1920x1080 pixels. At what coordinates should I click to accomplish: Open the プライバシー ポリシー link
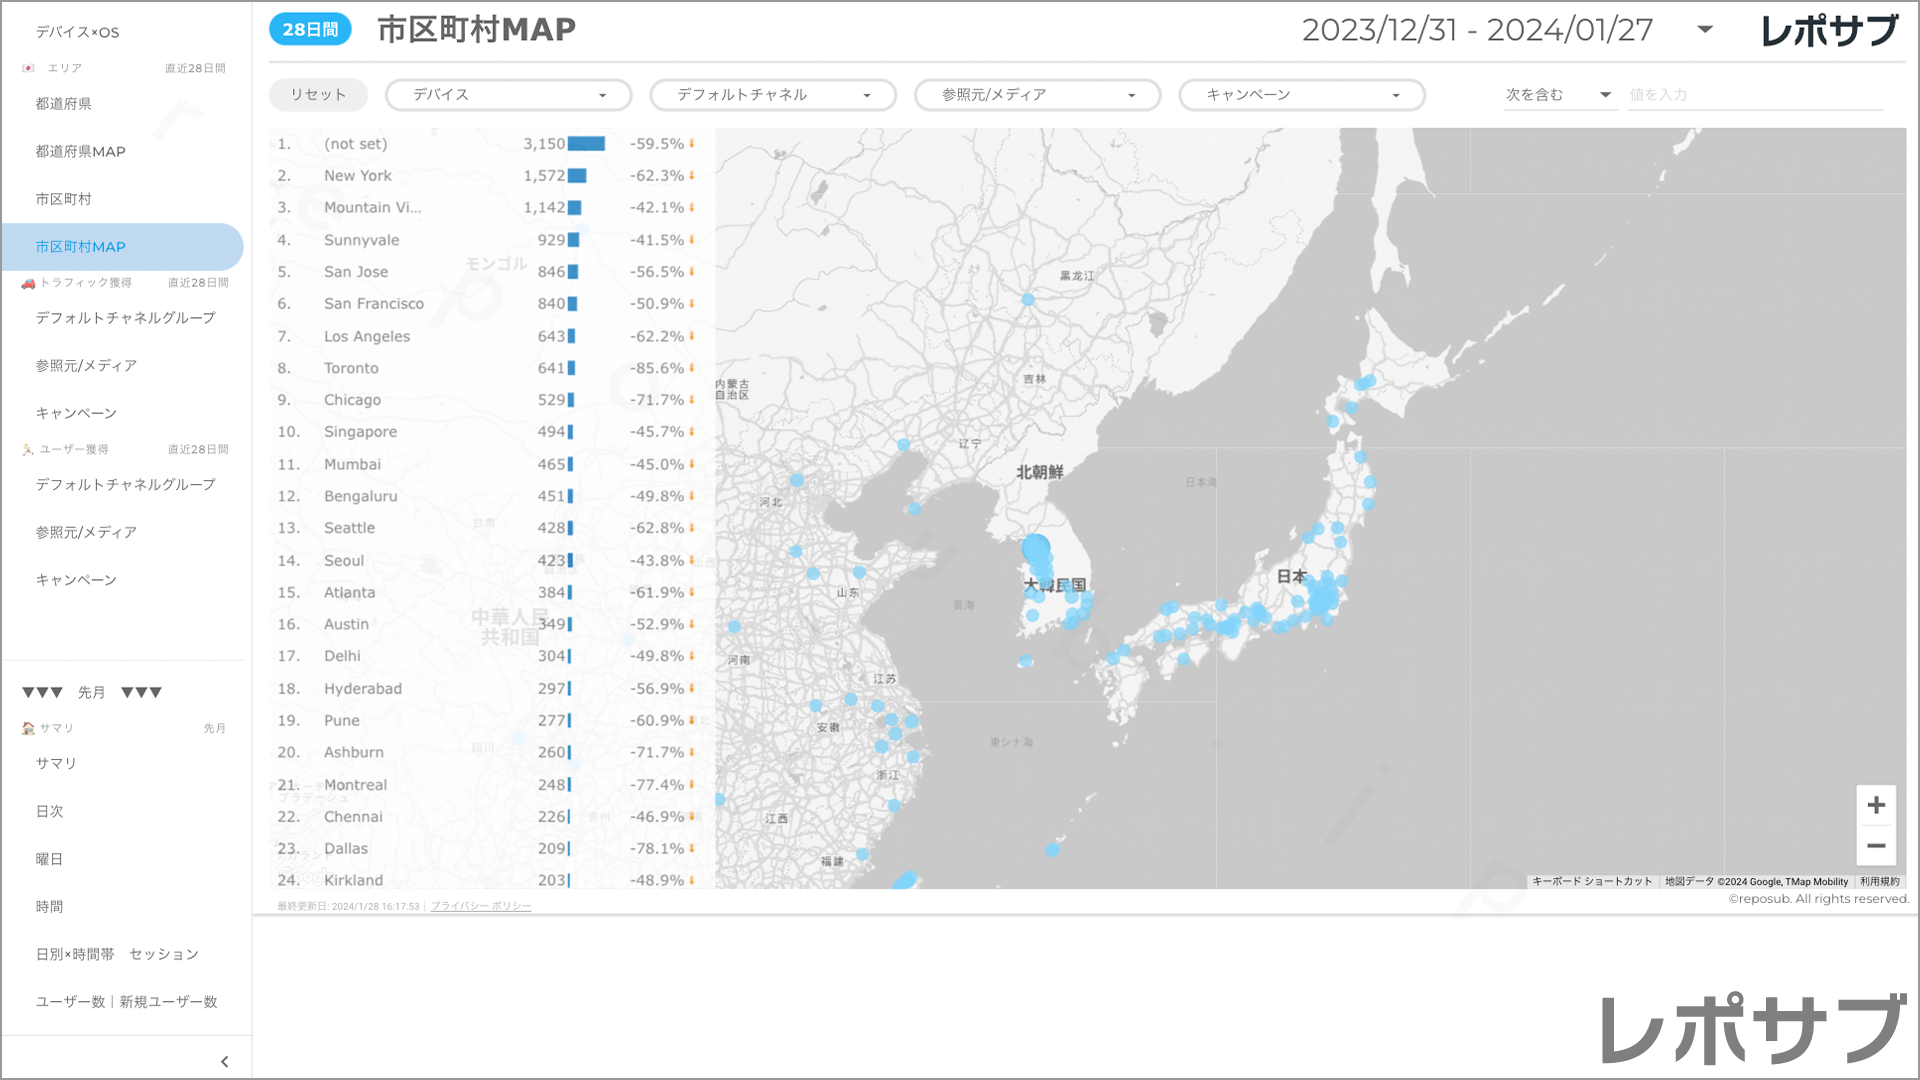(481, 906)
